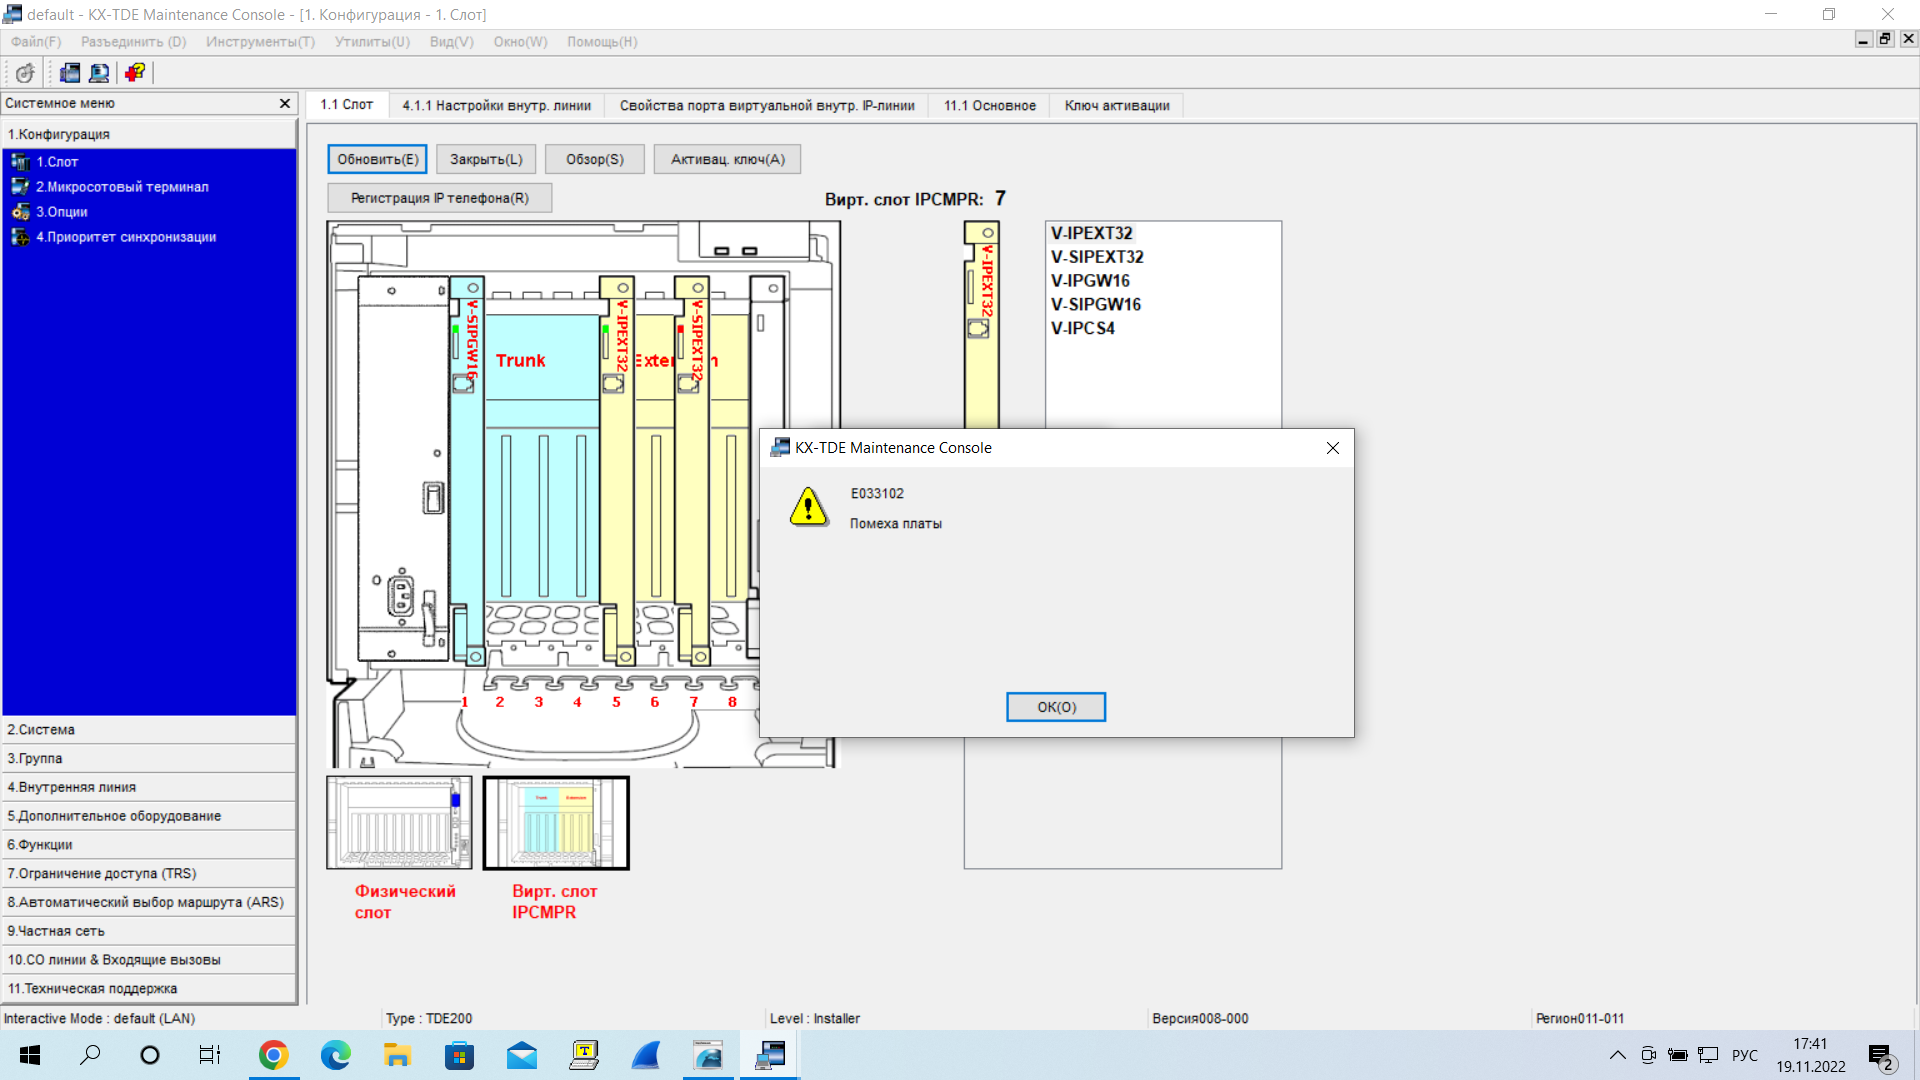Open Windows taskbar search

tap(90, 1055)
